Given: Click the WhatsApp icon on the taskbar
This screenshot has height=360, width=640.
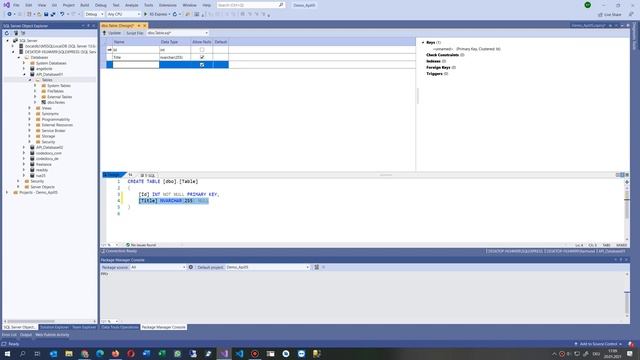Looking at the screenshot, I should pyautogui.click(x=178, y=353).
